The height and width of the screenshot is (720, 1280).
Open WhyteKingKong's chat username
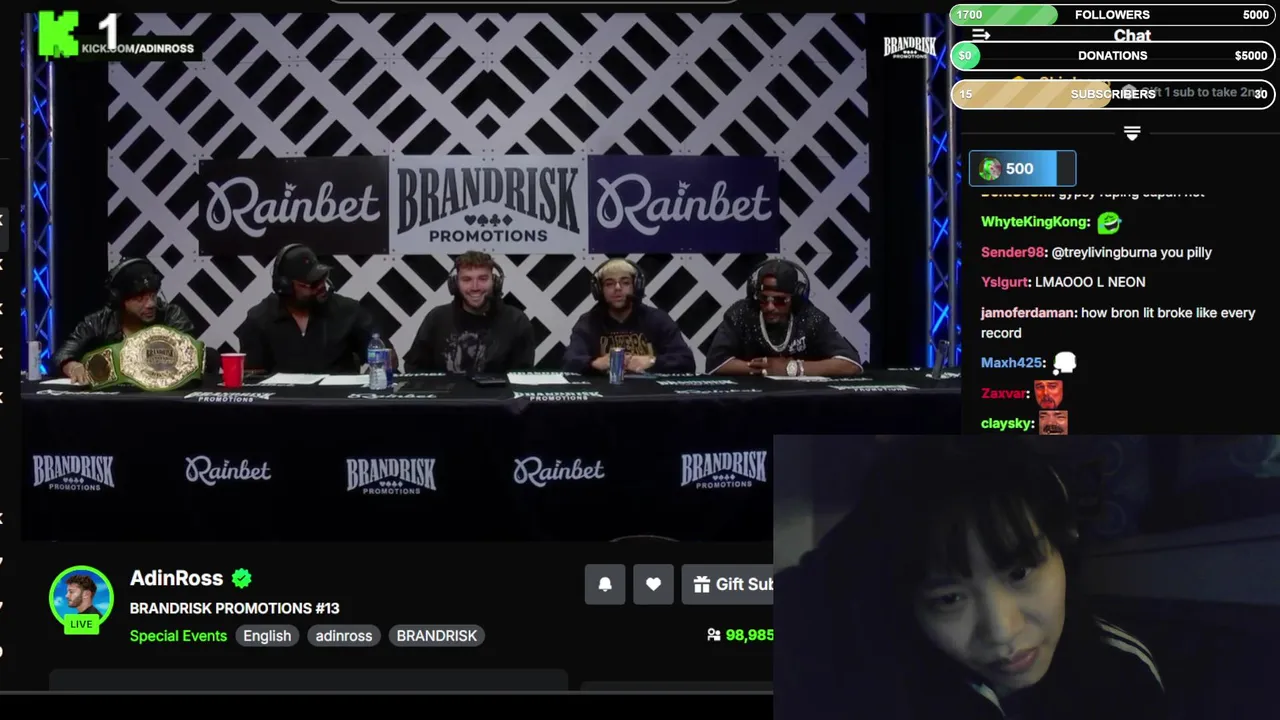[1035, 222]
